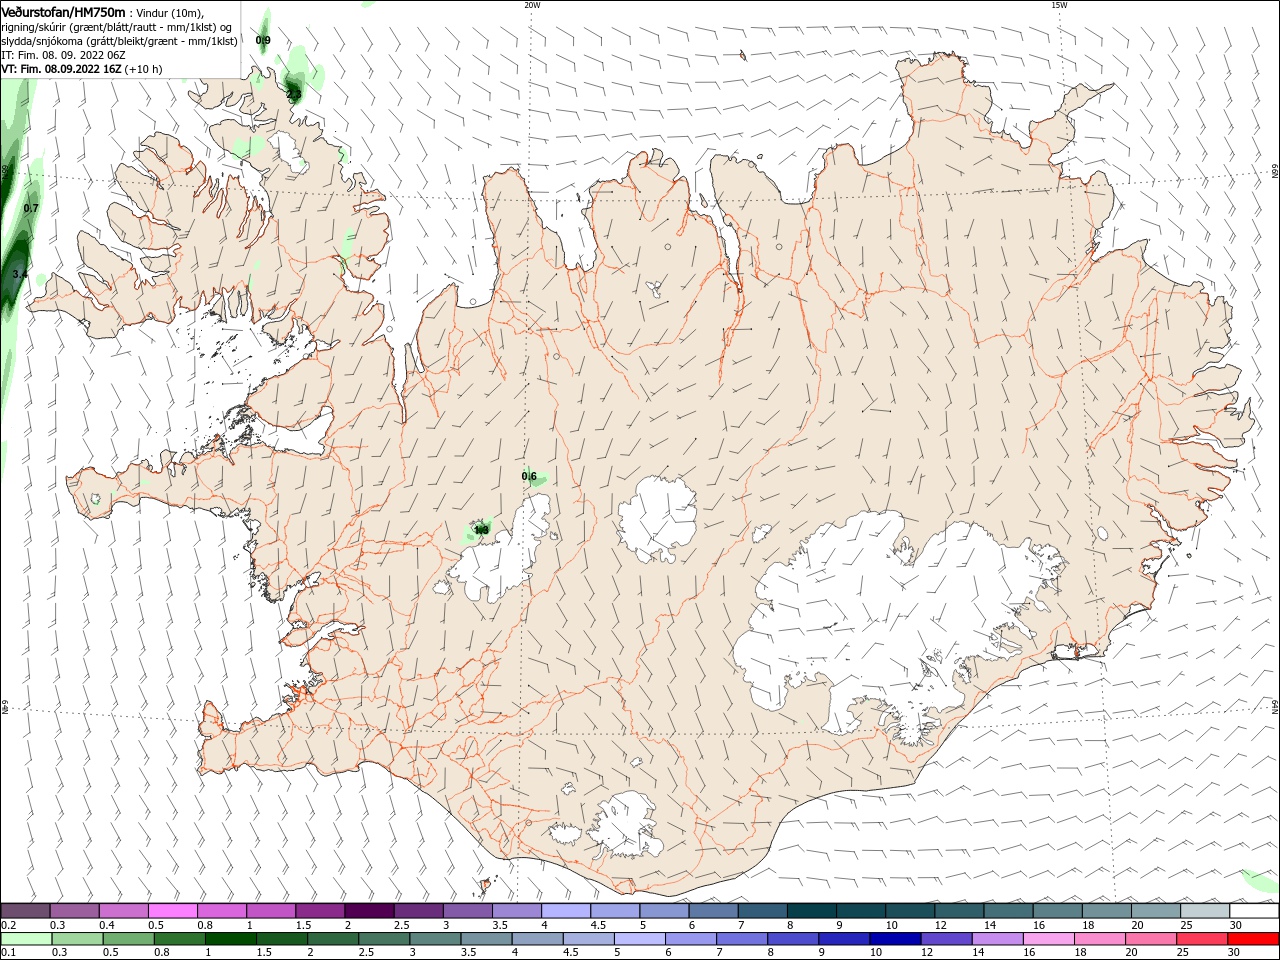The height and width of the screenshot is (960, 1280).
Task: Click the 0.9 precipitation value on the map
Action: click(263, 40)
